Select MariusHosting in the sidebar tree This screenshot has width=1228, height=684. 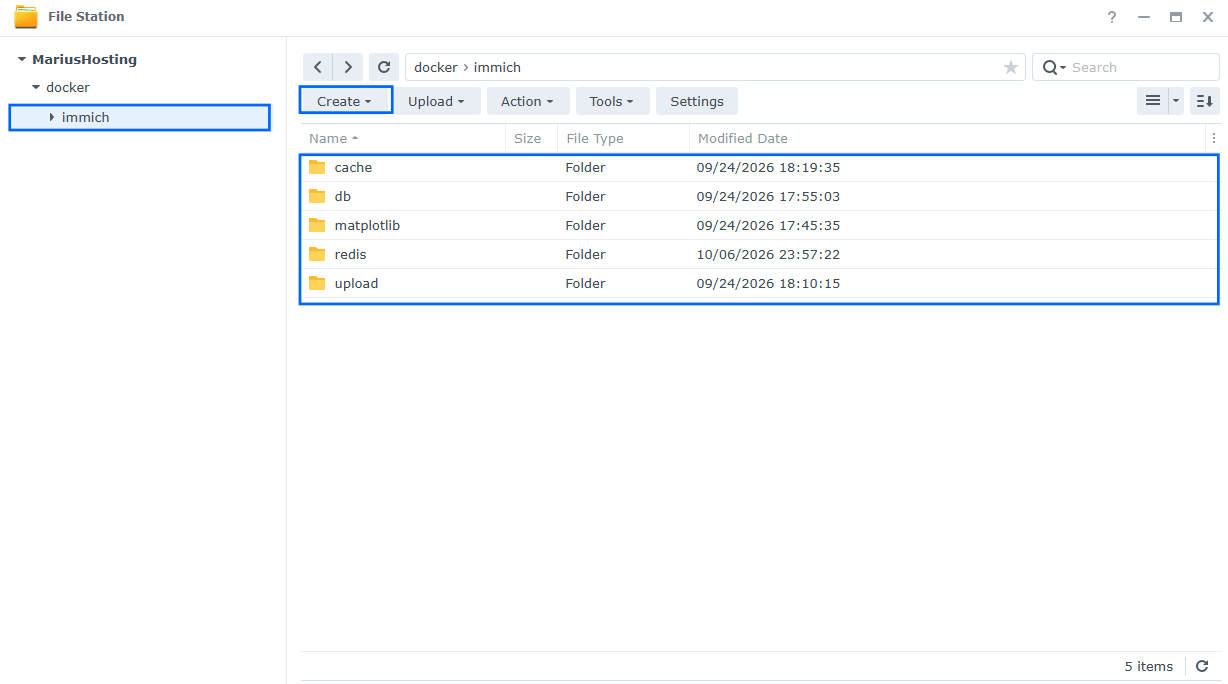pyautogui.click(x=84, y=59)
